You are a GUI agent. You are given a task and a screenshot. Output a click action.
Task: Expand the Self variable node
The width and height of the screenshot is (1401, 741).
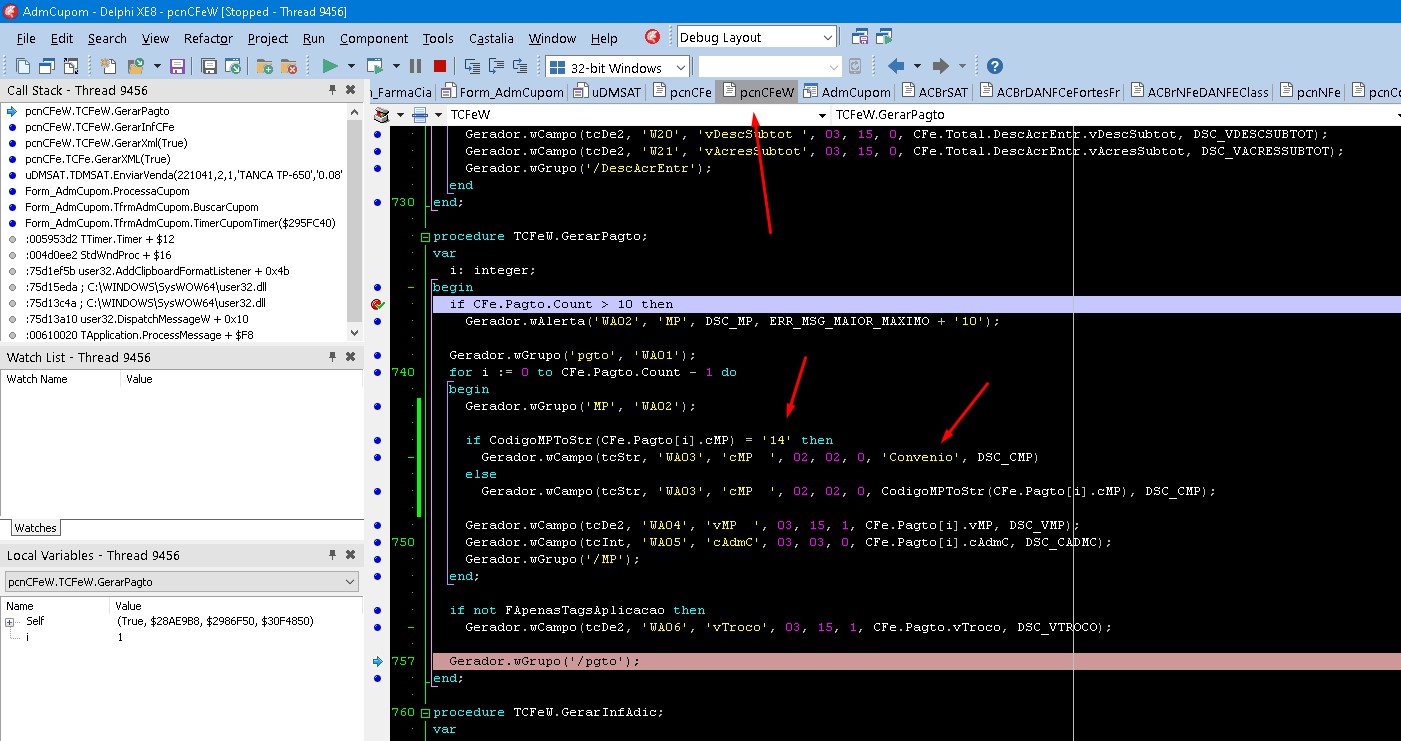[10, 621]
